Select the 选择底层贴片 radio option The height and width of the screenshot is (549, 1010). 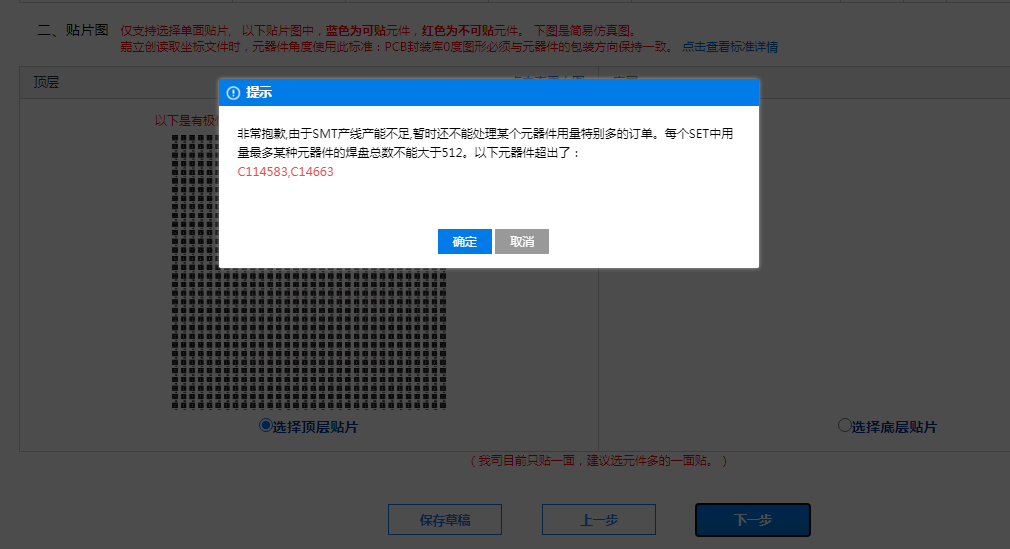[844, 425]
